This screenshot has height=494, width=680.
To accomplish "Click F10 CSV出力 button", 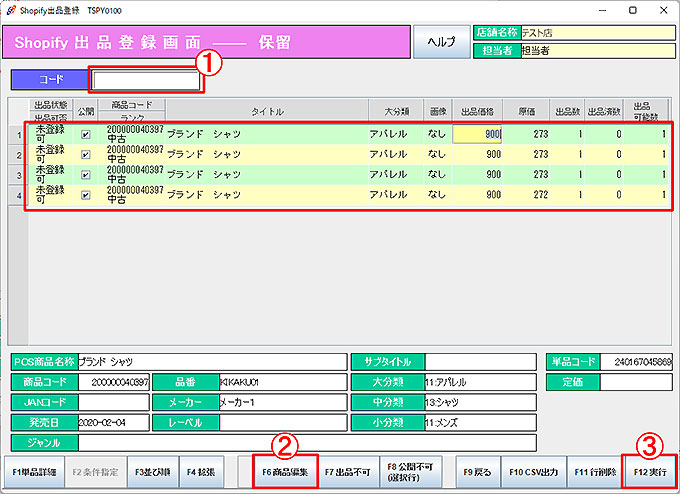I will coord(533,472).
